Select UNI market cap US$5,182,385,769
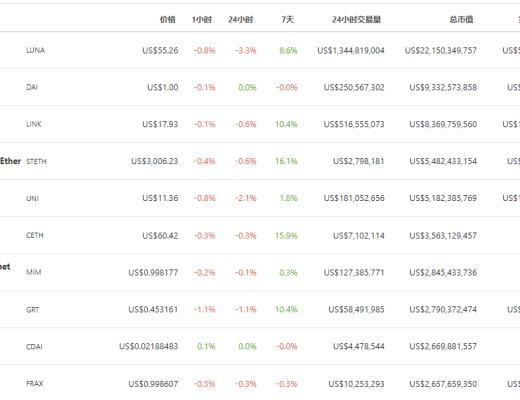 443,198
